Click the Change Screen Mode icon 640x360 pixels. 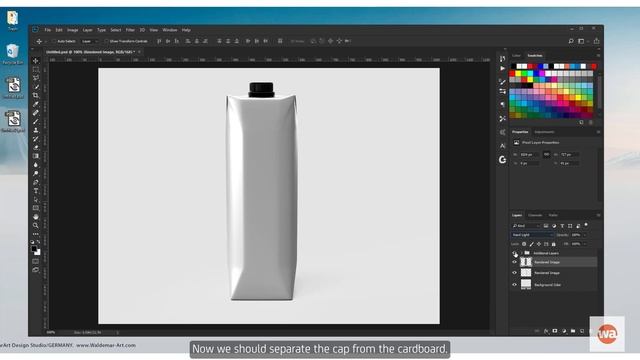(36, 270)
